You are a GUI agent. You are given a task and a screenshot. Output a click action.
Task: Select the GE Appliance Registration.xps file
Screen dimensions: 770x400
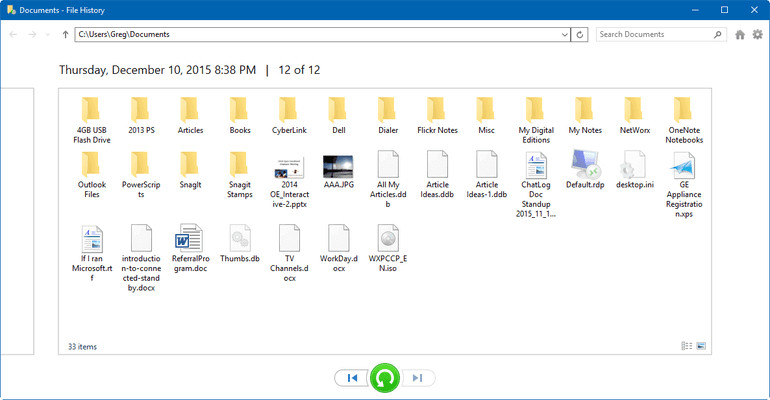(x=684, y=185)
